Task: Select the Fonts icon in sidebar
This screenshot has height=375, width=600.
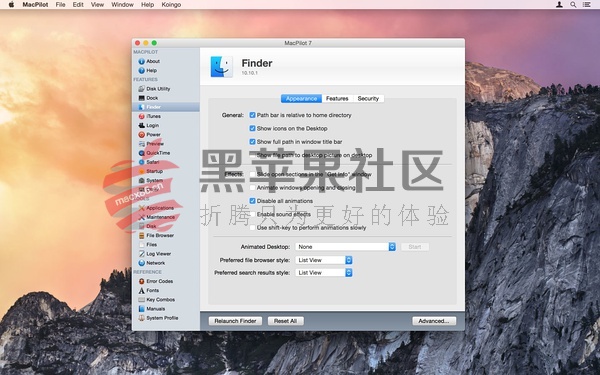Action: [x=142, y=290]
